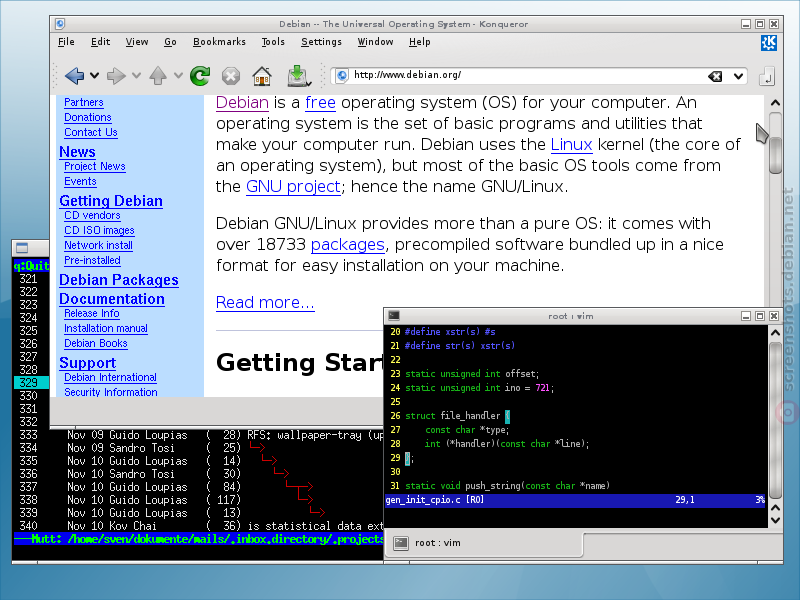
Task: Click the Back arrow in Konqueror toolbar
Action: click(x=74, y=76)
